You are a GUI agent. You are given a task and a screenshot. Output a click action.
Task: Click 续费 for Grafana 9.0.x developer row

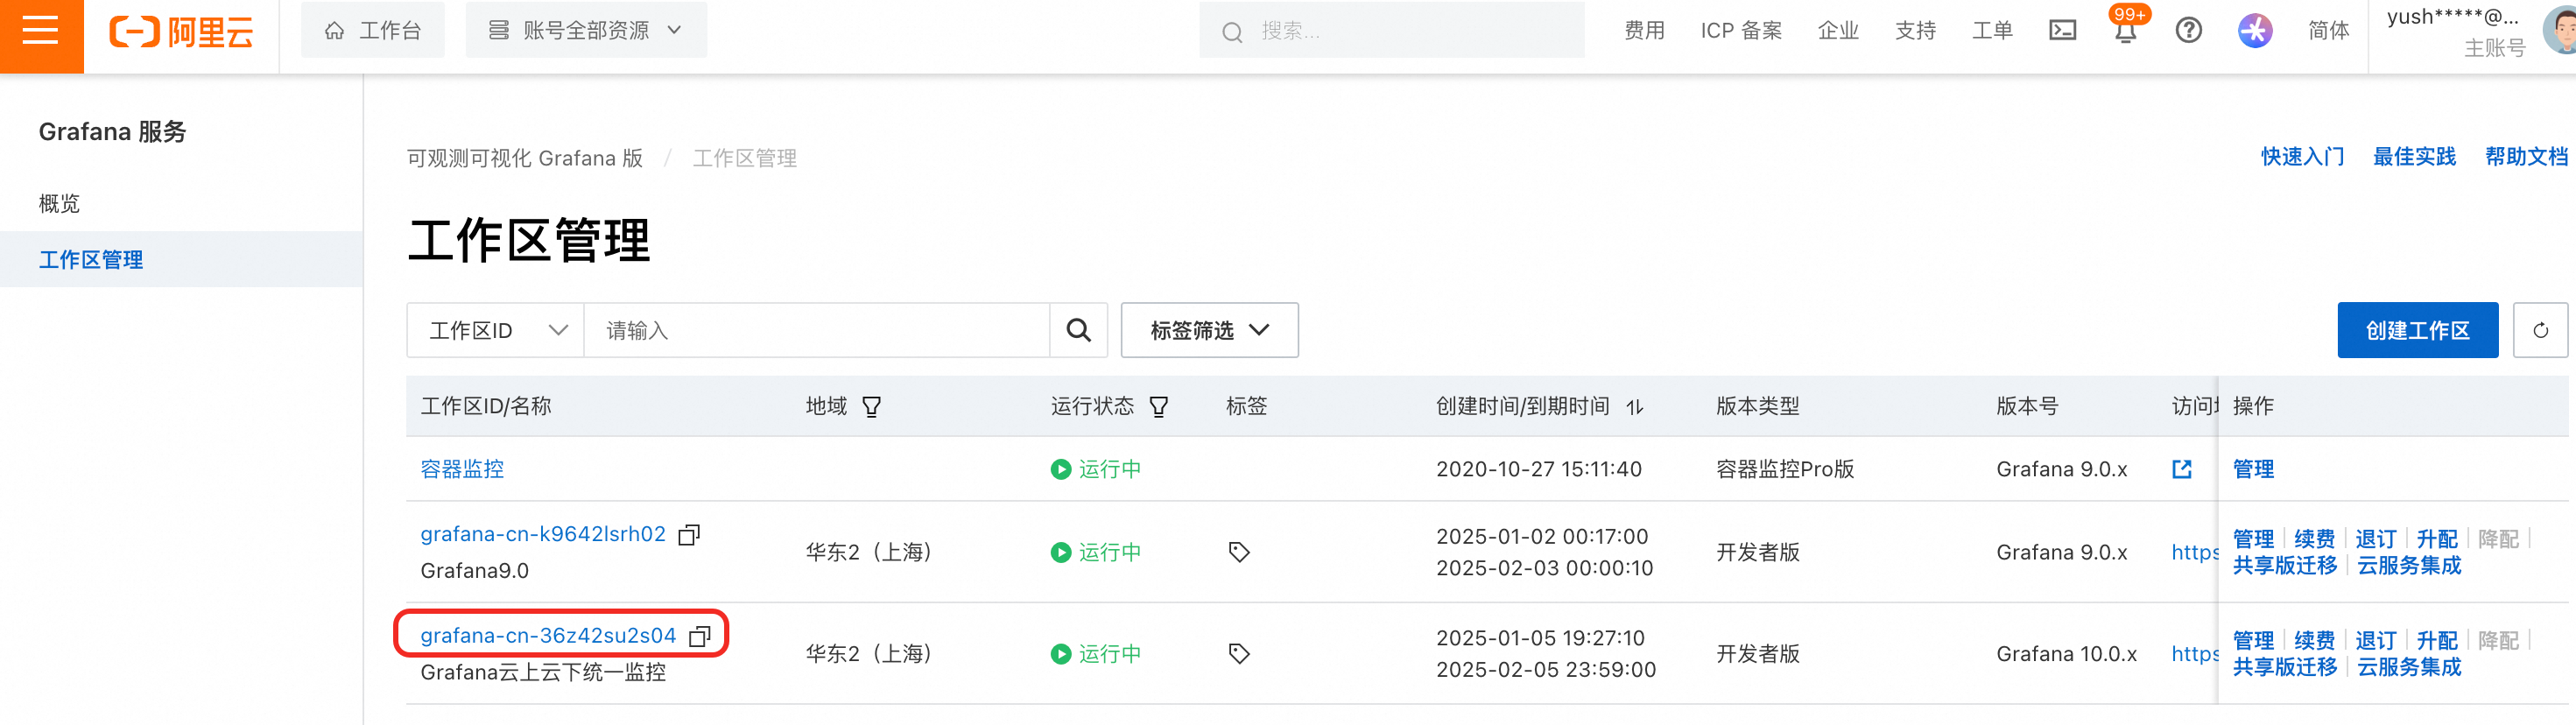[x=2314, y=539]
